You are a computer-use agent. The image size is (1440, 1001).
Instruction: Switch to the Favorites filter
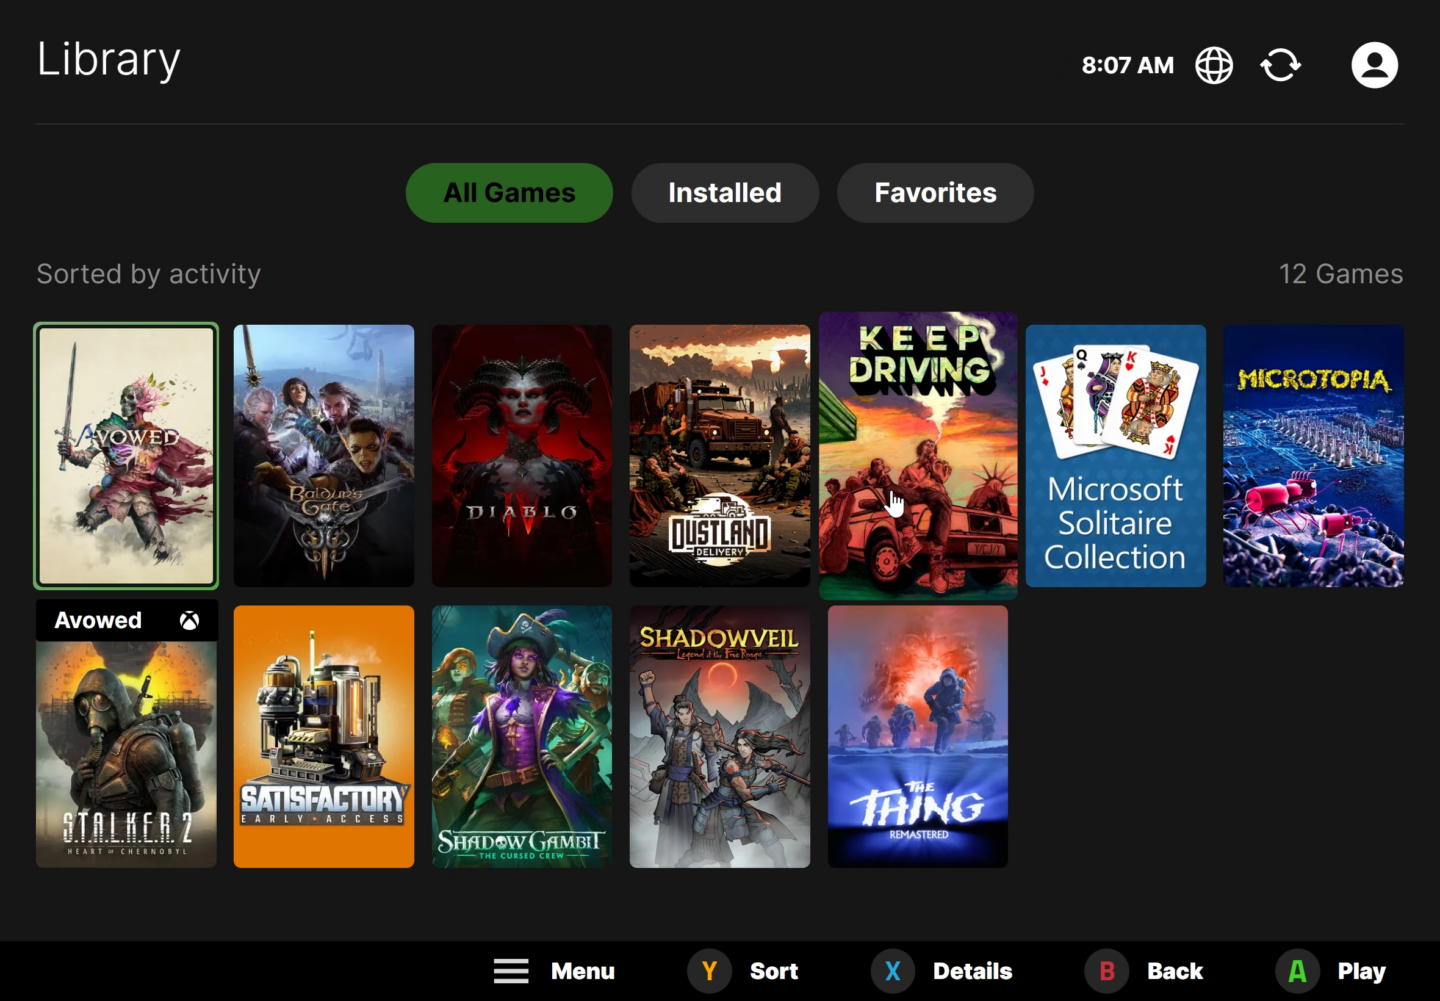point(935,192)
